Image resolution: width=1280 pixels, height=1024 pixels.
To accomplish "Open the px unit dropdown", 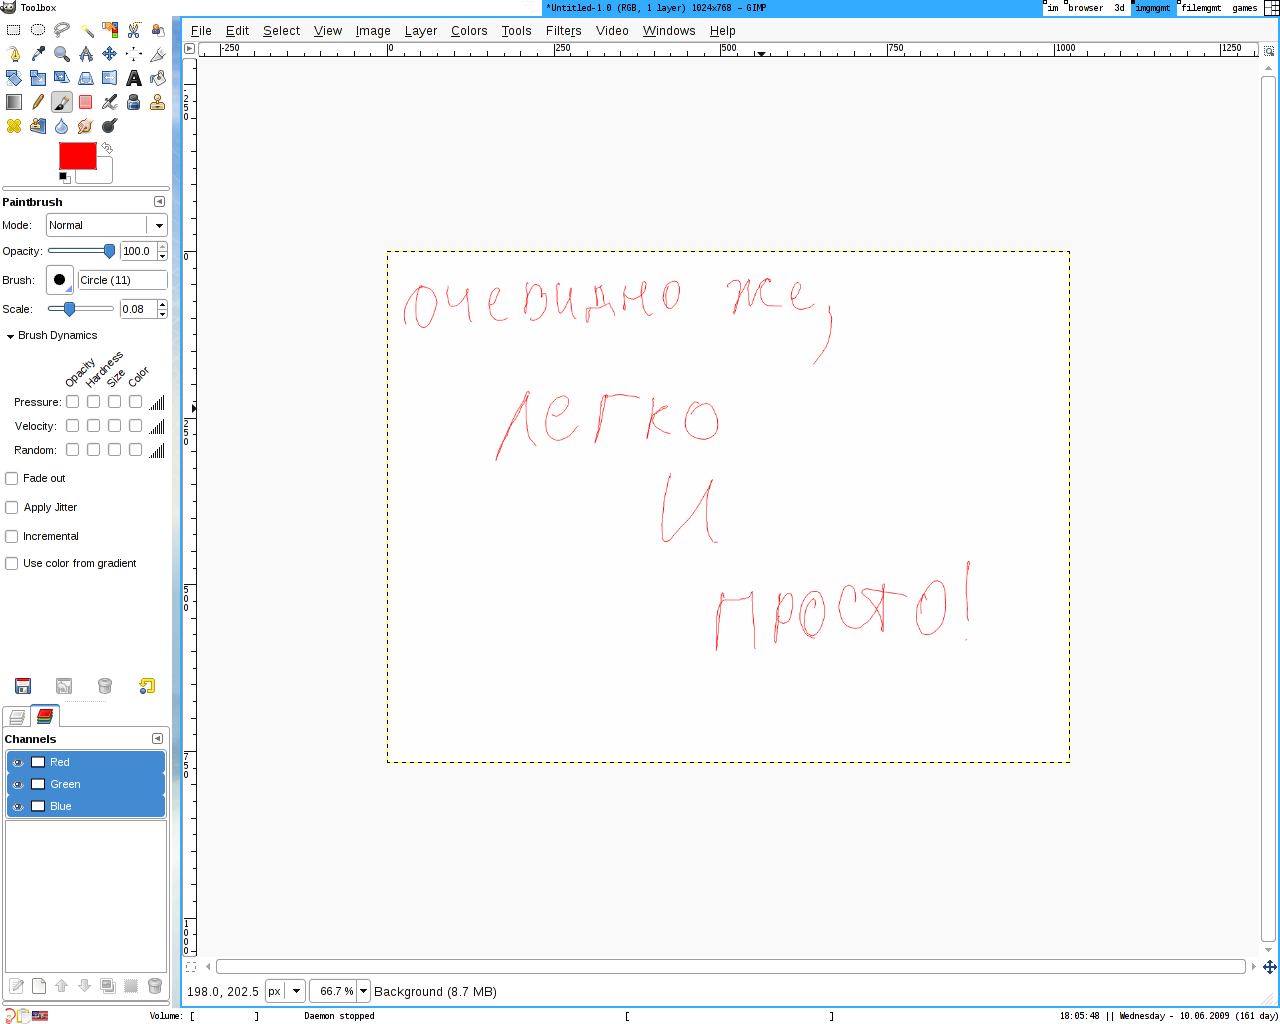I will (x=284, y=991).
